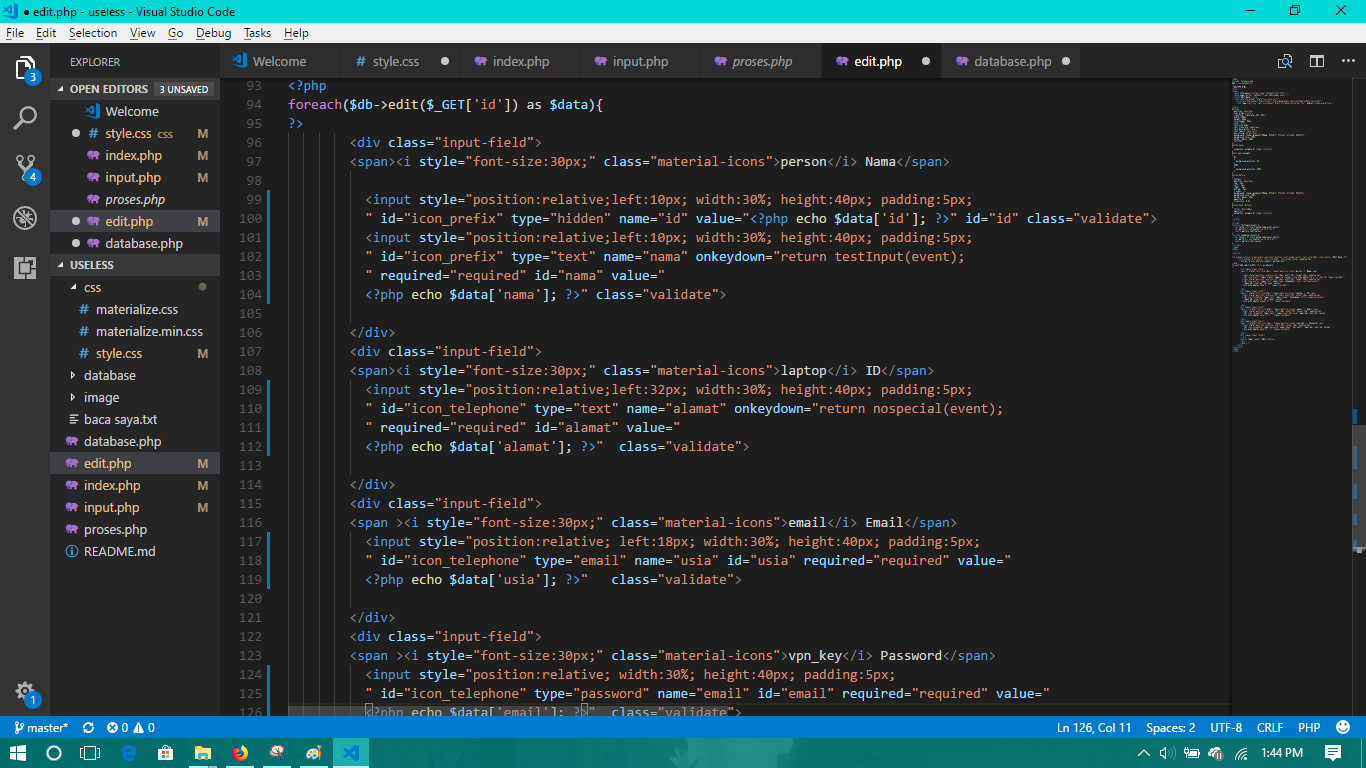
Task: Open the Debug menu
Action: point(213,33)
